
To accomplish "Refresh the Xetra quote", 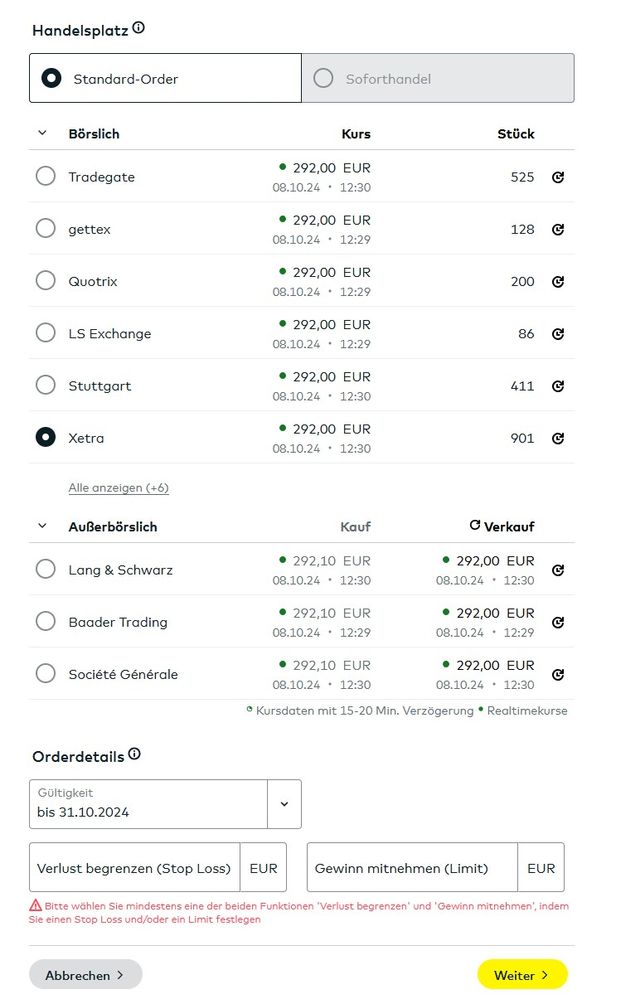I will tap(558, 438).
